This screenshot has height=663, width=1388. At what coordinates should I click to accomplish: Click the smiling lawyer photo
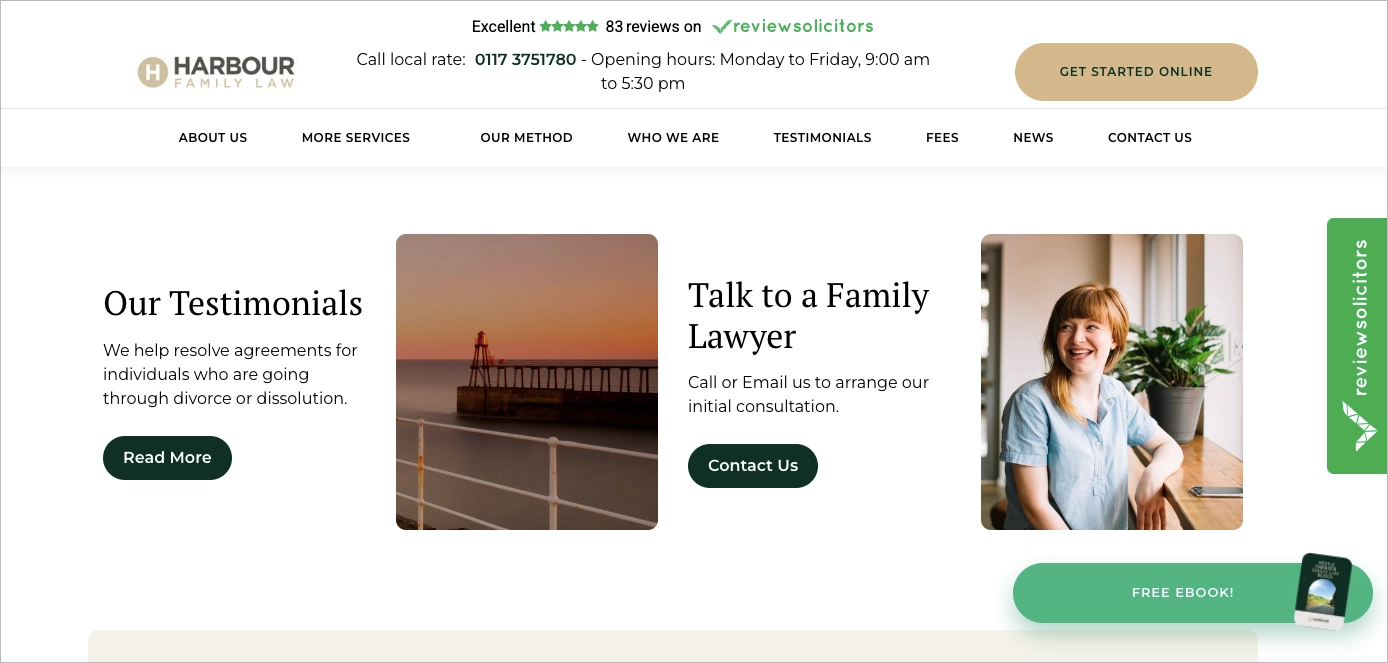tap(1111, 381)
